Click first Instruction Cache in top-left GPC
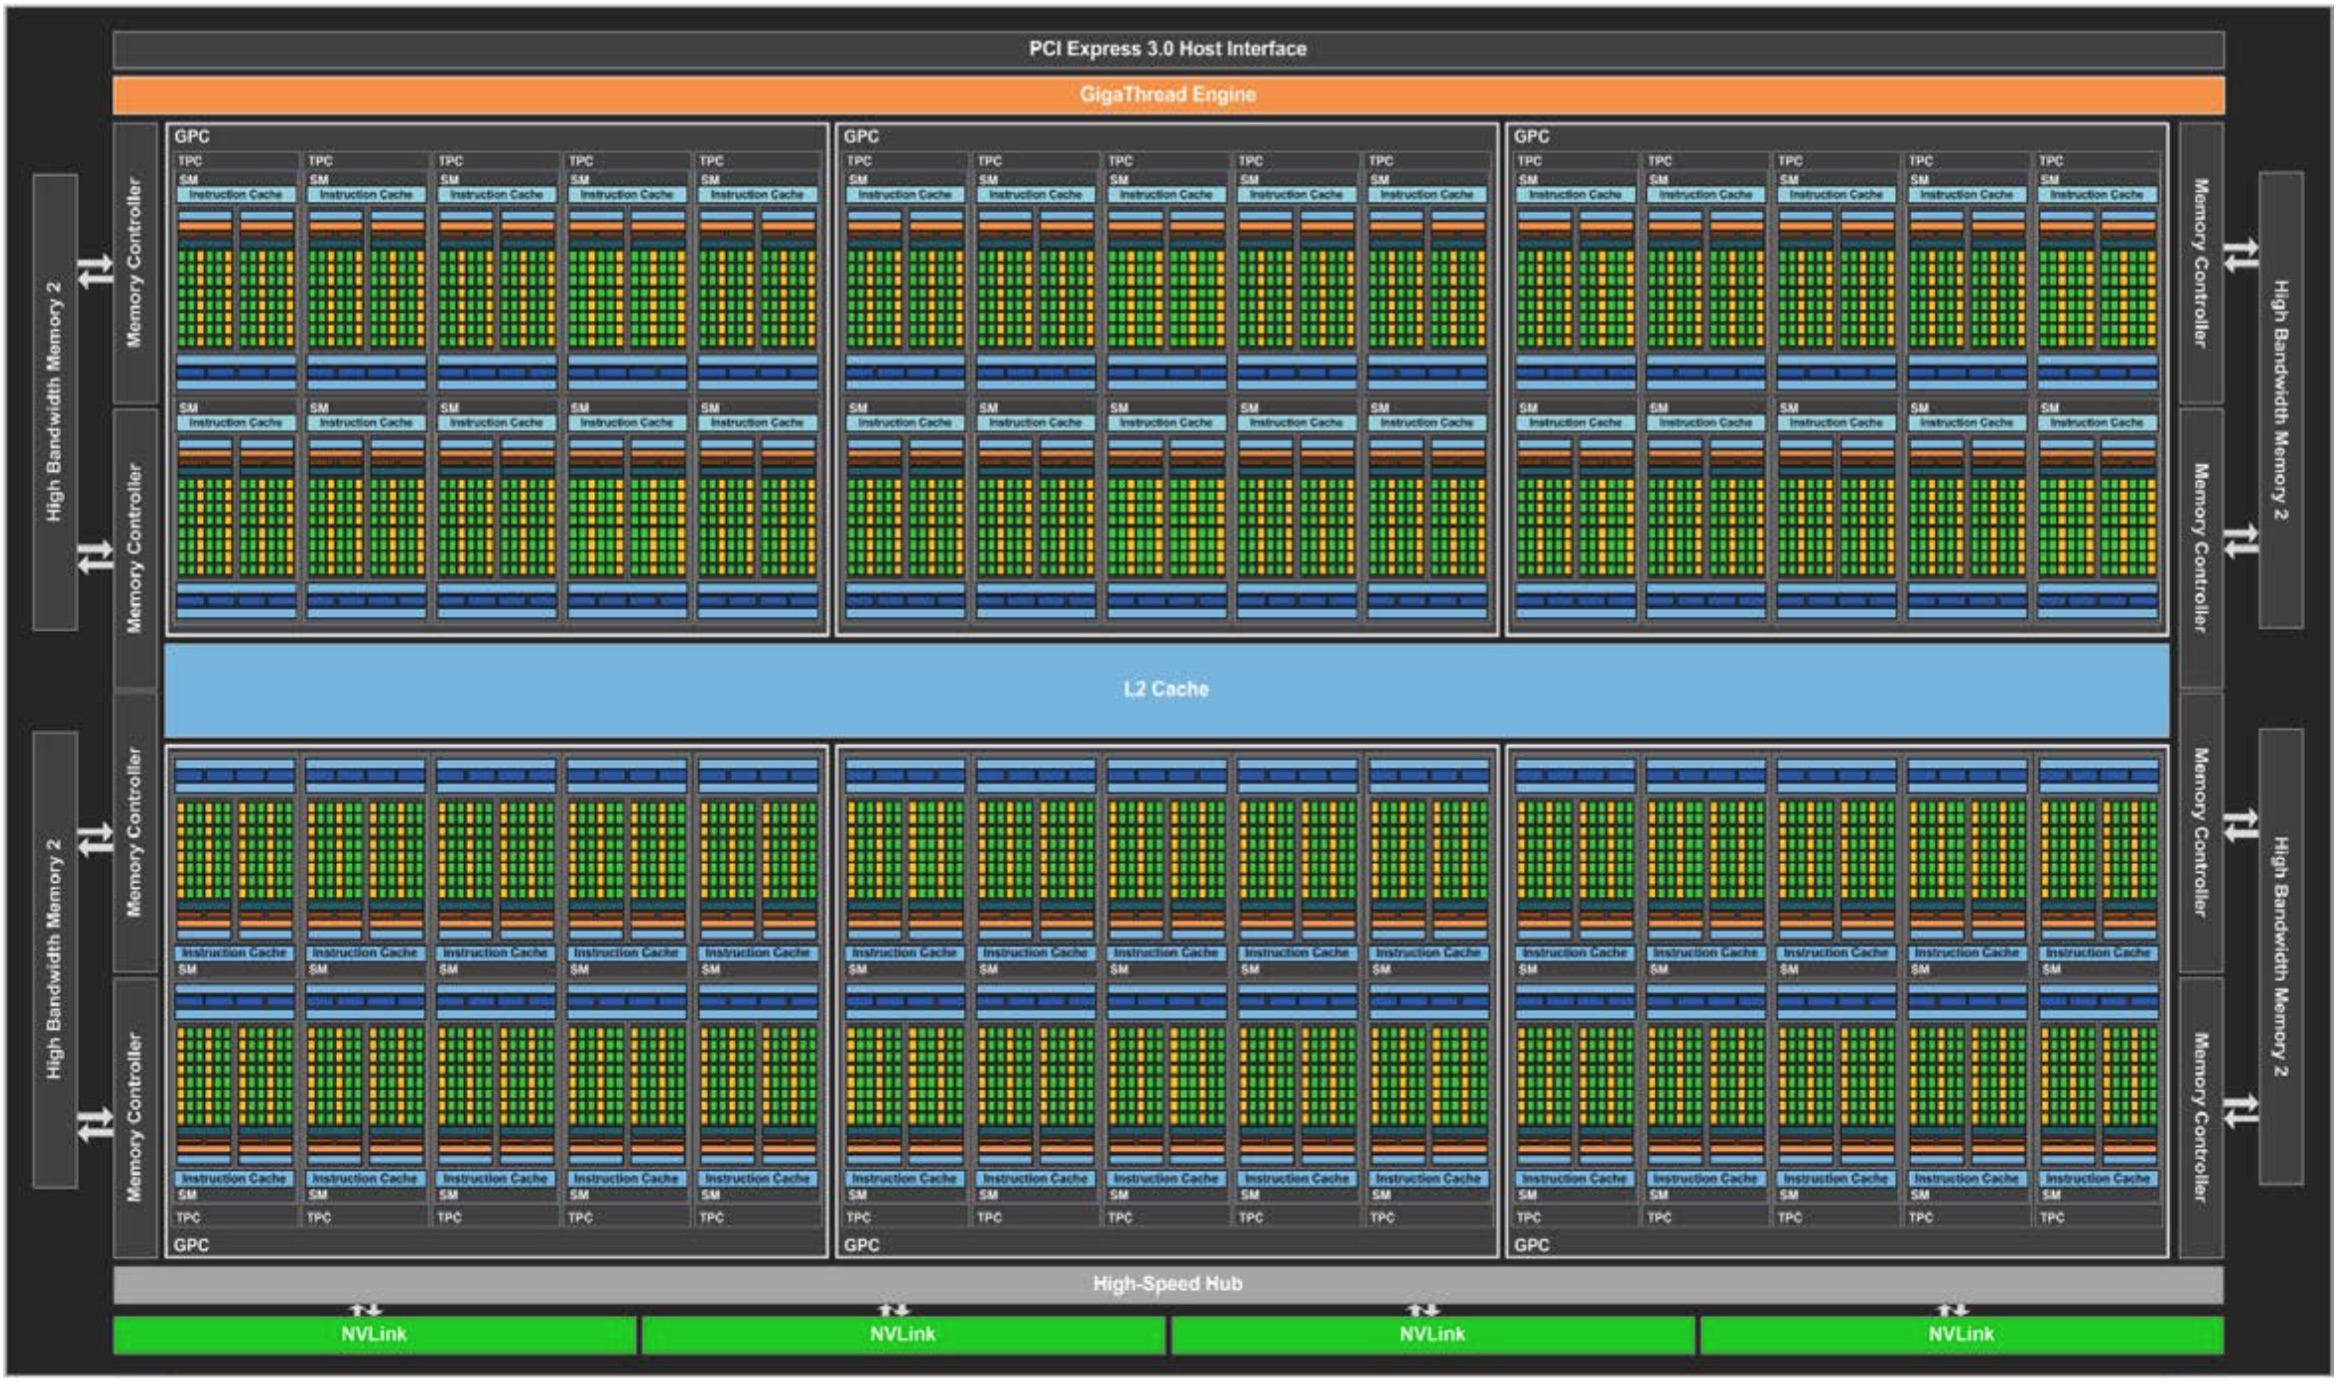 (236, 195)
